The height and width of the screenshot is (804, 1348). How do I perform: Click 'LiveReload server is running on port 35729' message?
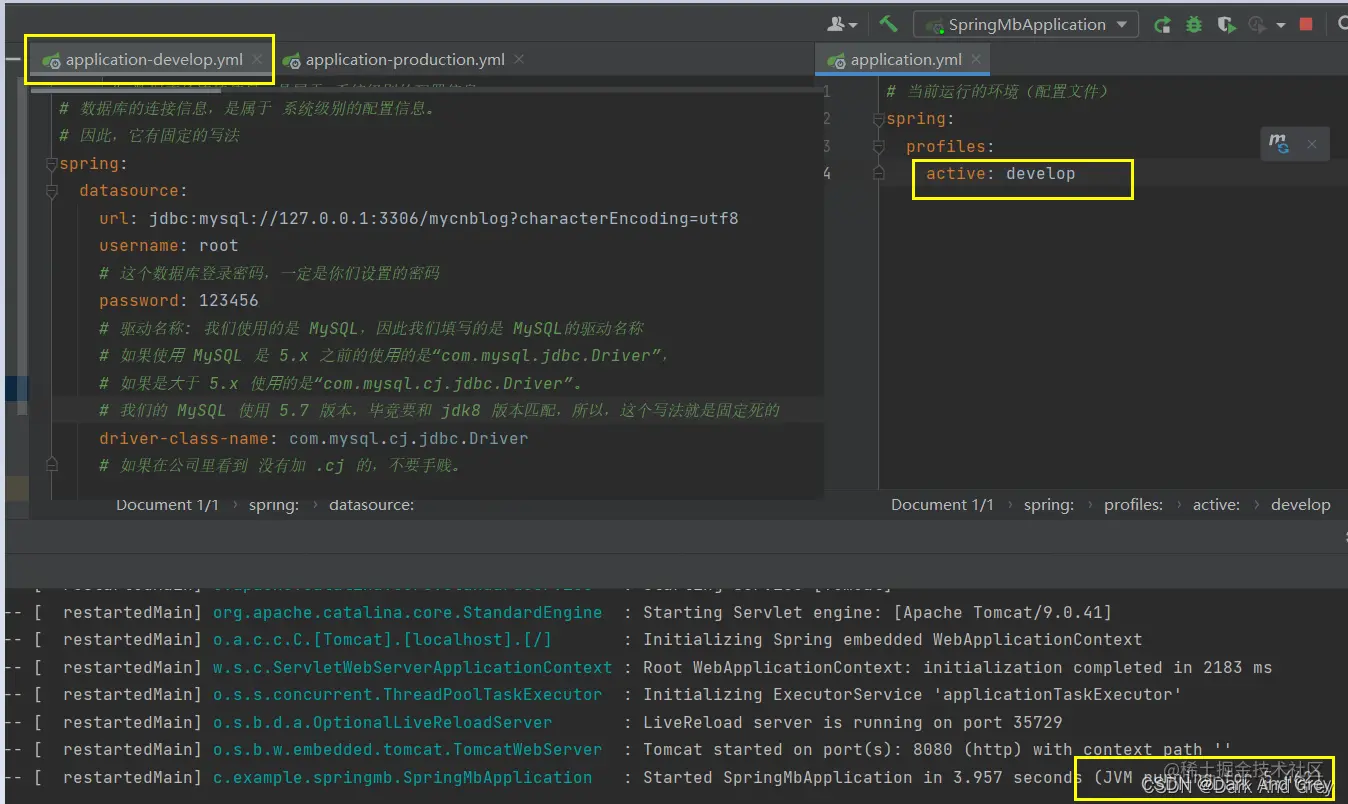coord(852,722)
